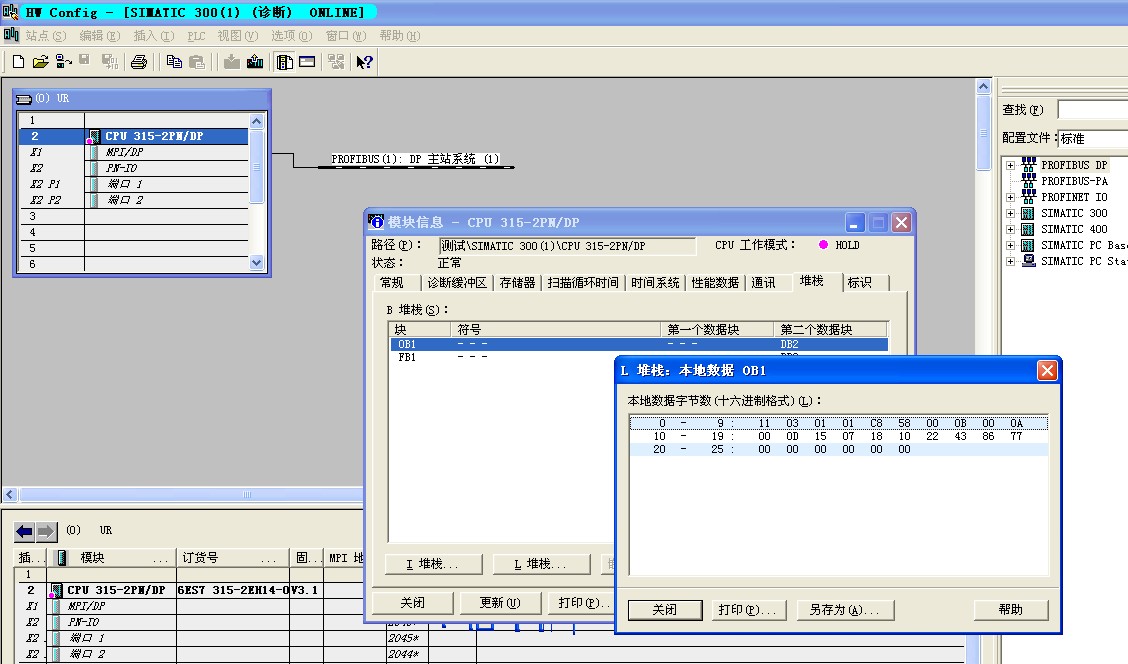Switch to the 时间系统 tab
Screen dimensions: 1128x664
click(655, 283)
